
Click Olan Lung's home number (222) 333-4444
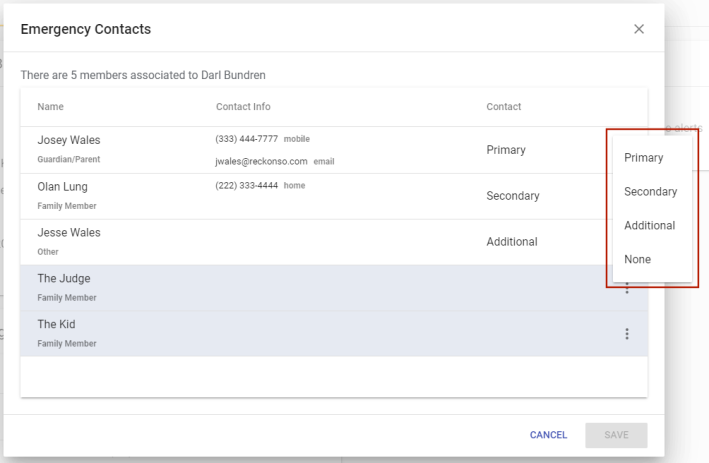pyautogui.click(x=246, y=185)
